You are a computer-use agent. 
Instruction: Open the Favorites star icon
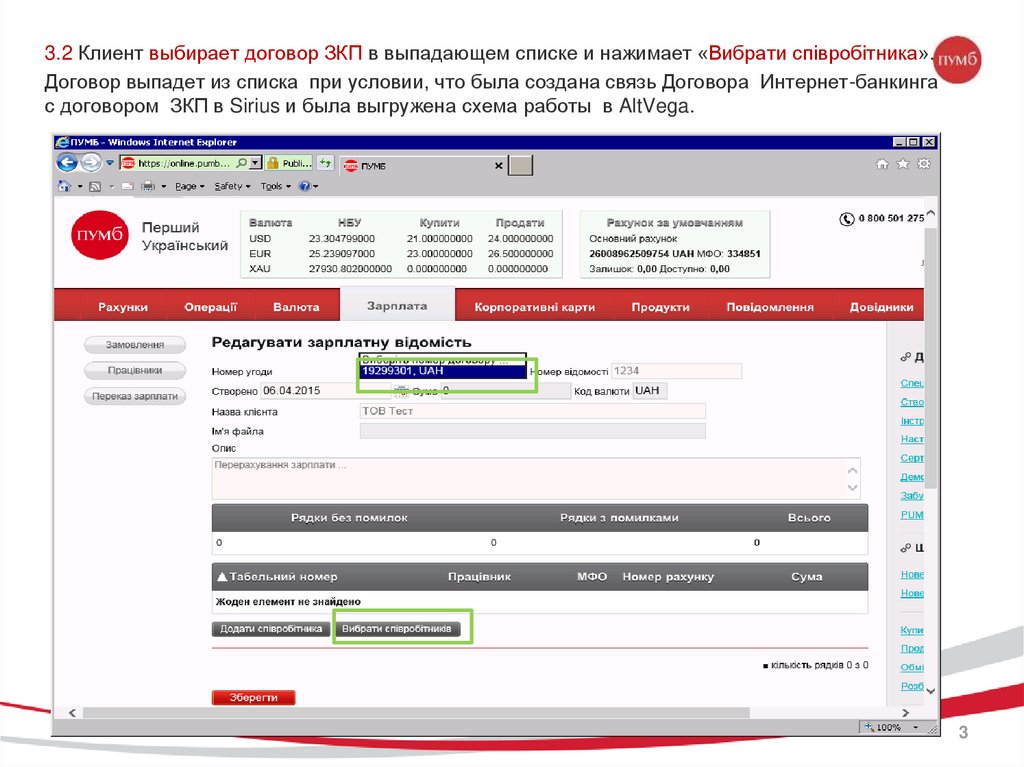click(x=903, y=164)
